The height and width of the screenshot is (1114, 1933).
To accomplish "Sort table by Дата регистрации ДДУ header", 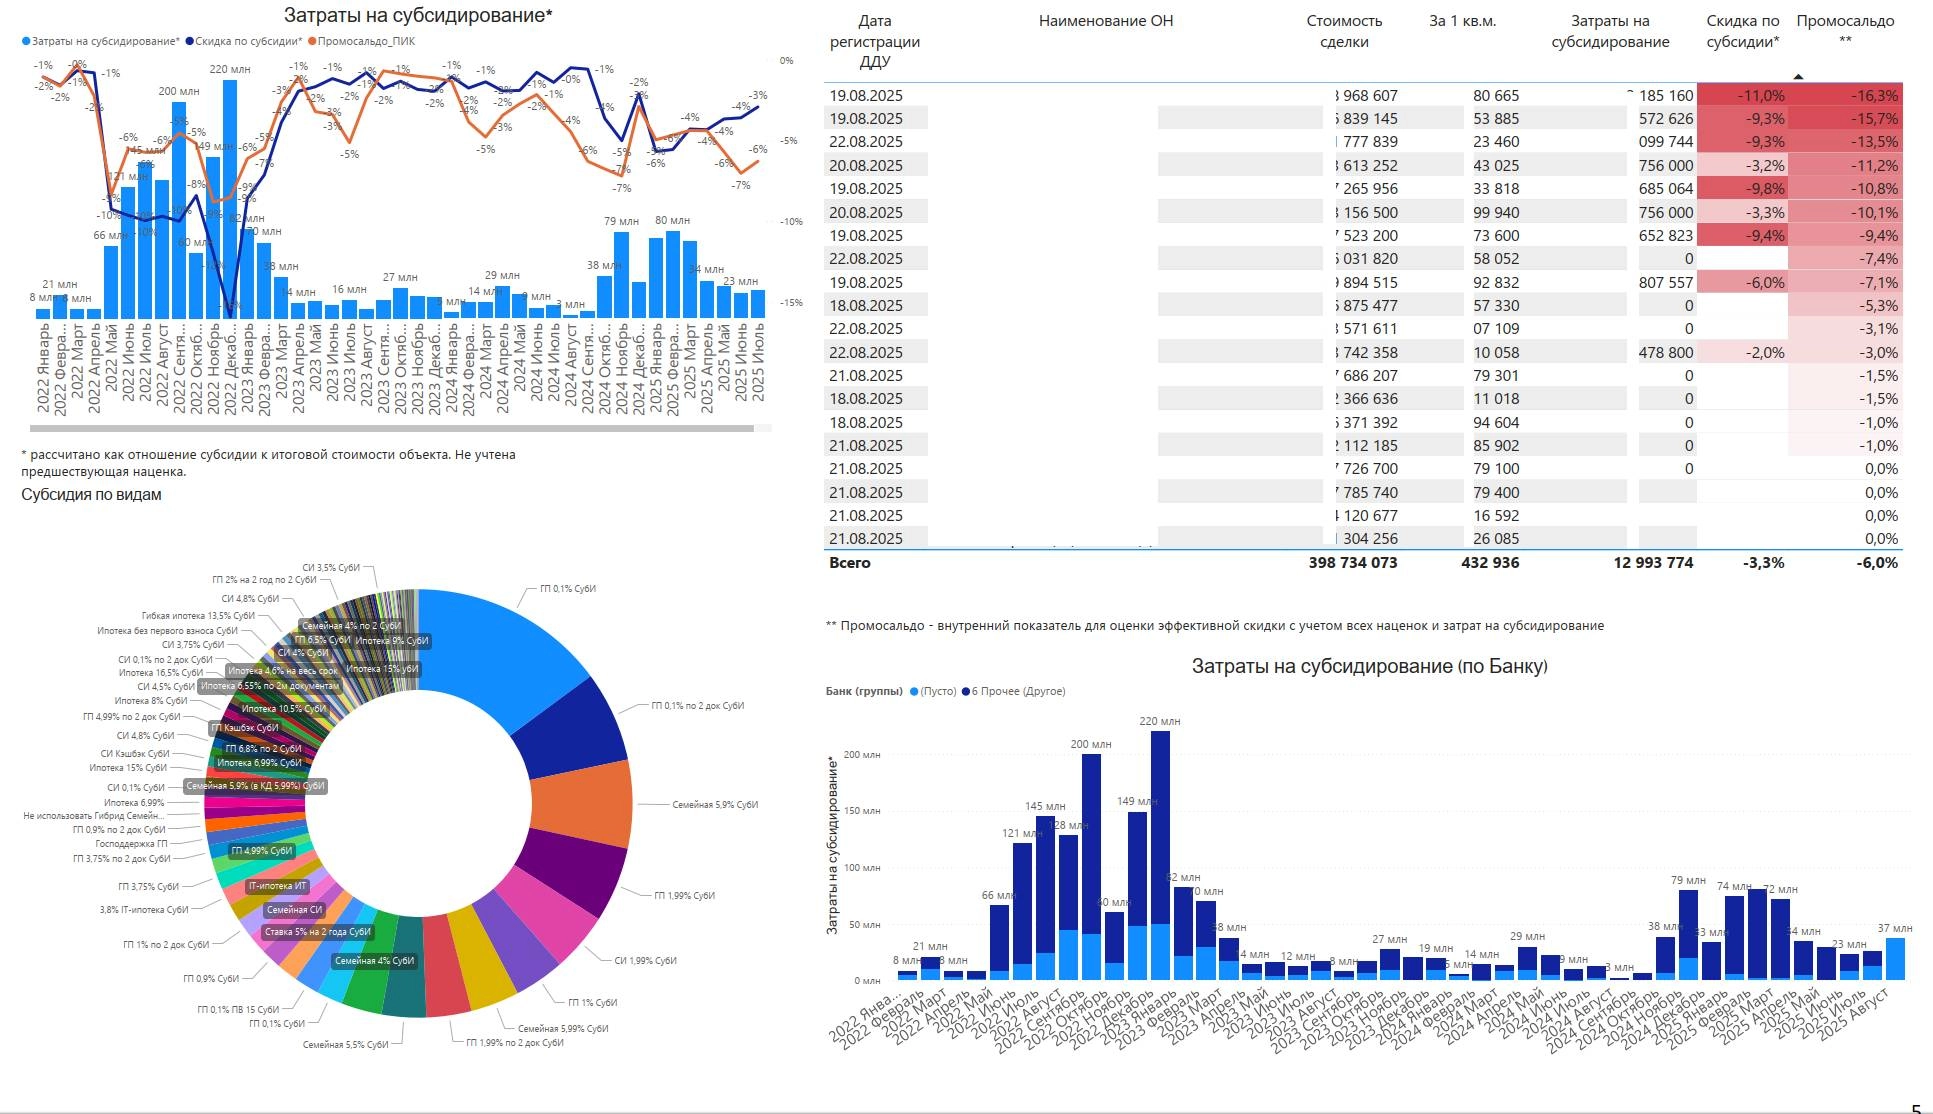I will 874,41.
